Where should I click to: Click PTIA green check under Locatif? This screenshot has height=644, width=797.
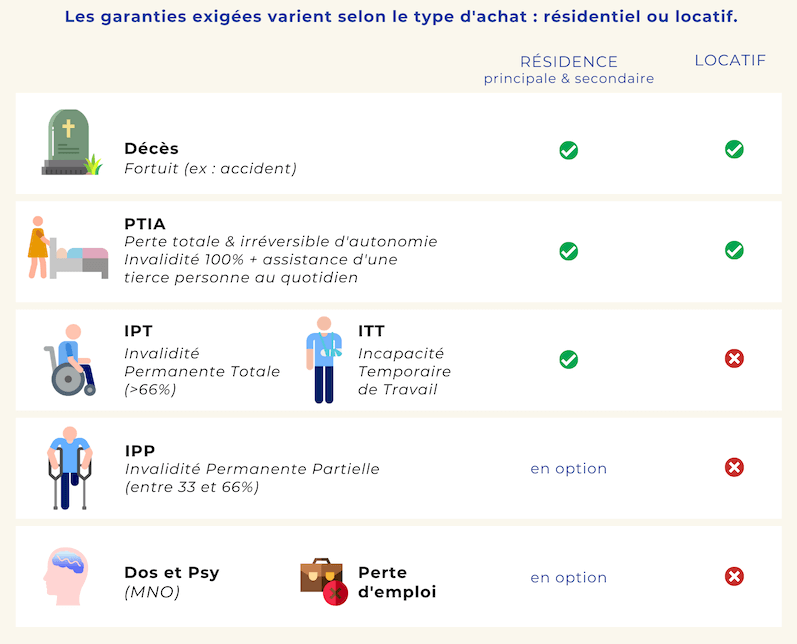(734, 250)
